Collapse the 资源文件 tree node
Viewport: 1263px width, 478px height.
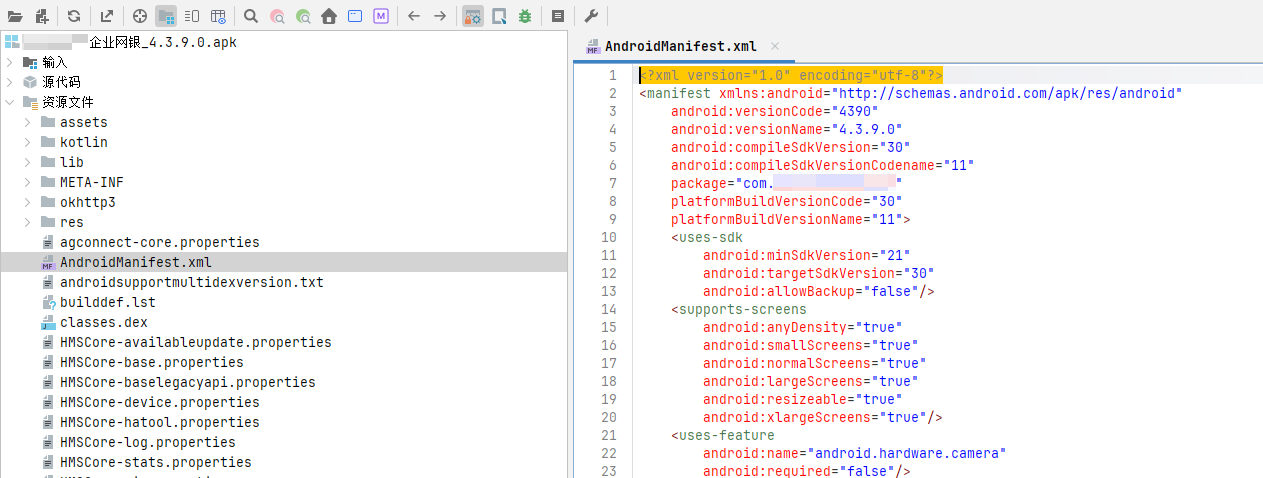coord(10,102)
